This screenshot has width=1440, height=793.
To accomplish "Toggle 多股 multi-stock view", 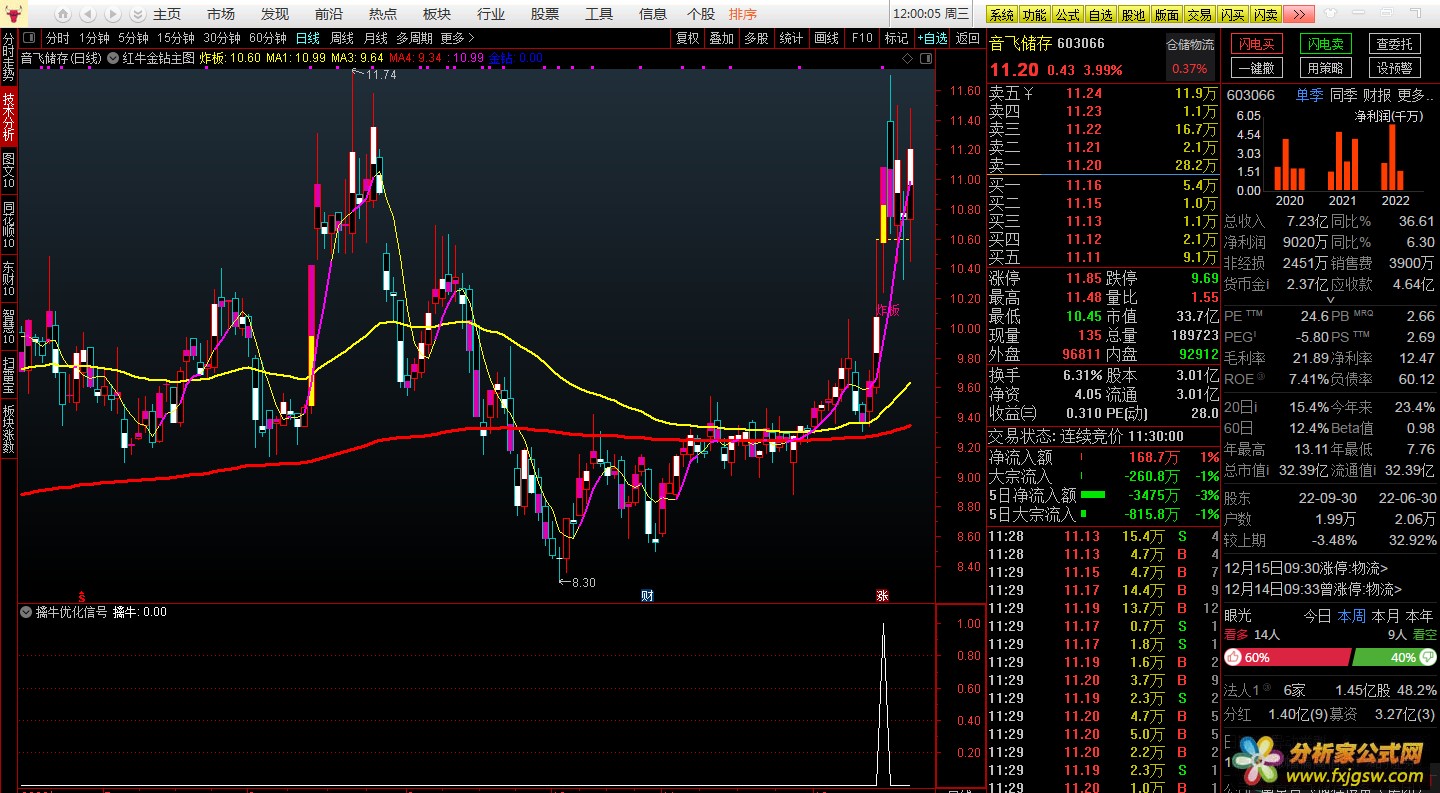I will [756, 38].
